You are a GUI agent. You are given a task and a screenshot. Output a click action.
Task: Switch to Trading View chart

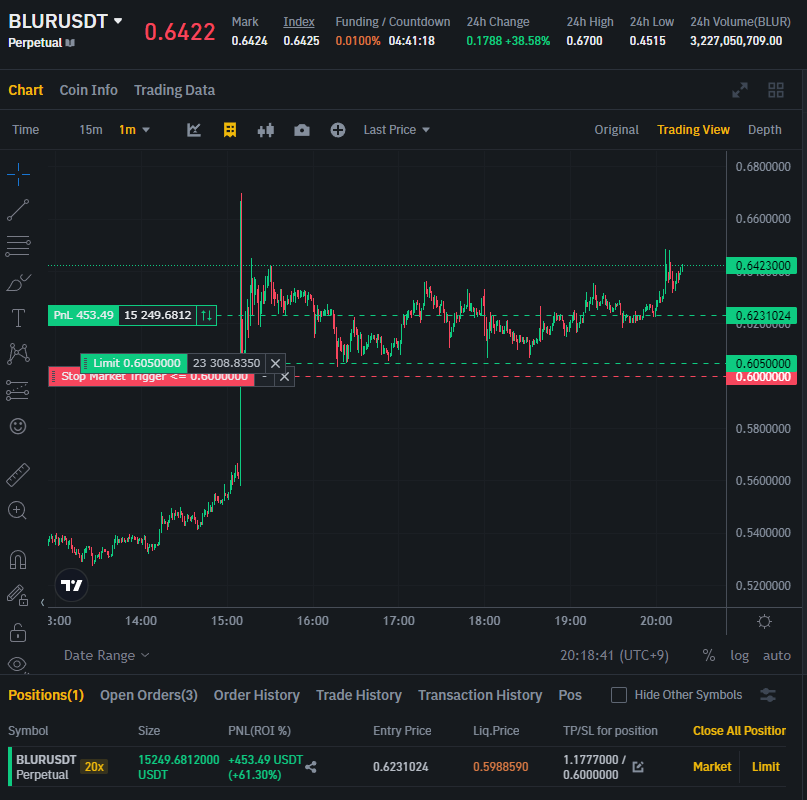pyautogui.click(x=693, y=130)
